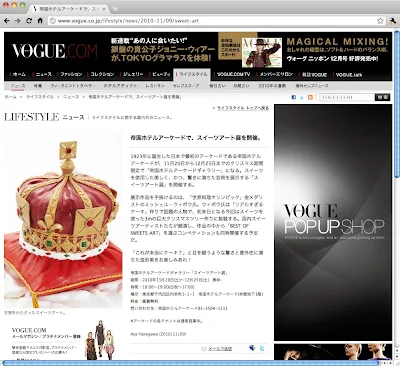Click the article headline 帝国ホテルアーケードで
400x366 pixels.
click(x=197, y=138)
